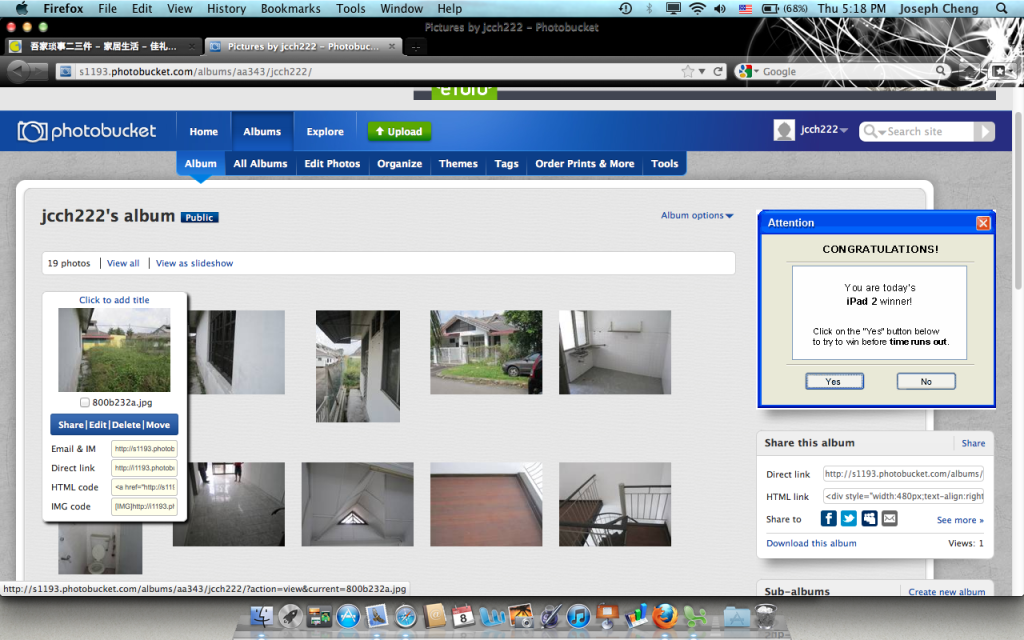Open the Bookmarks menu in the menu bar
Screen dimensions: 1024x640
point(291,8)
